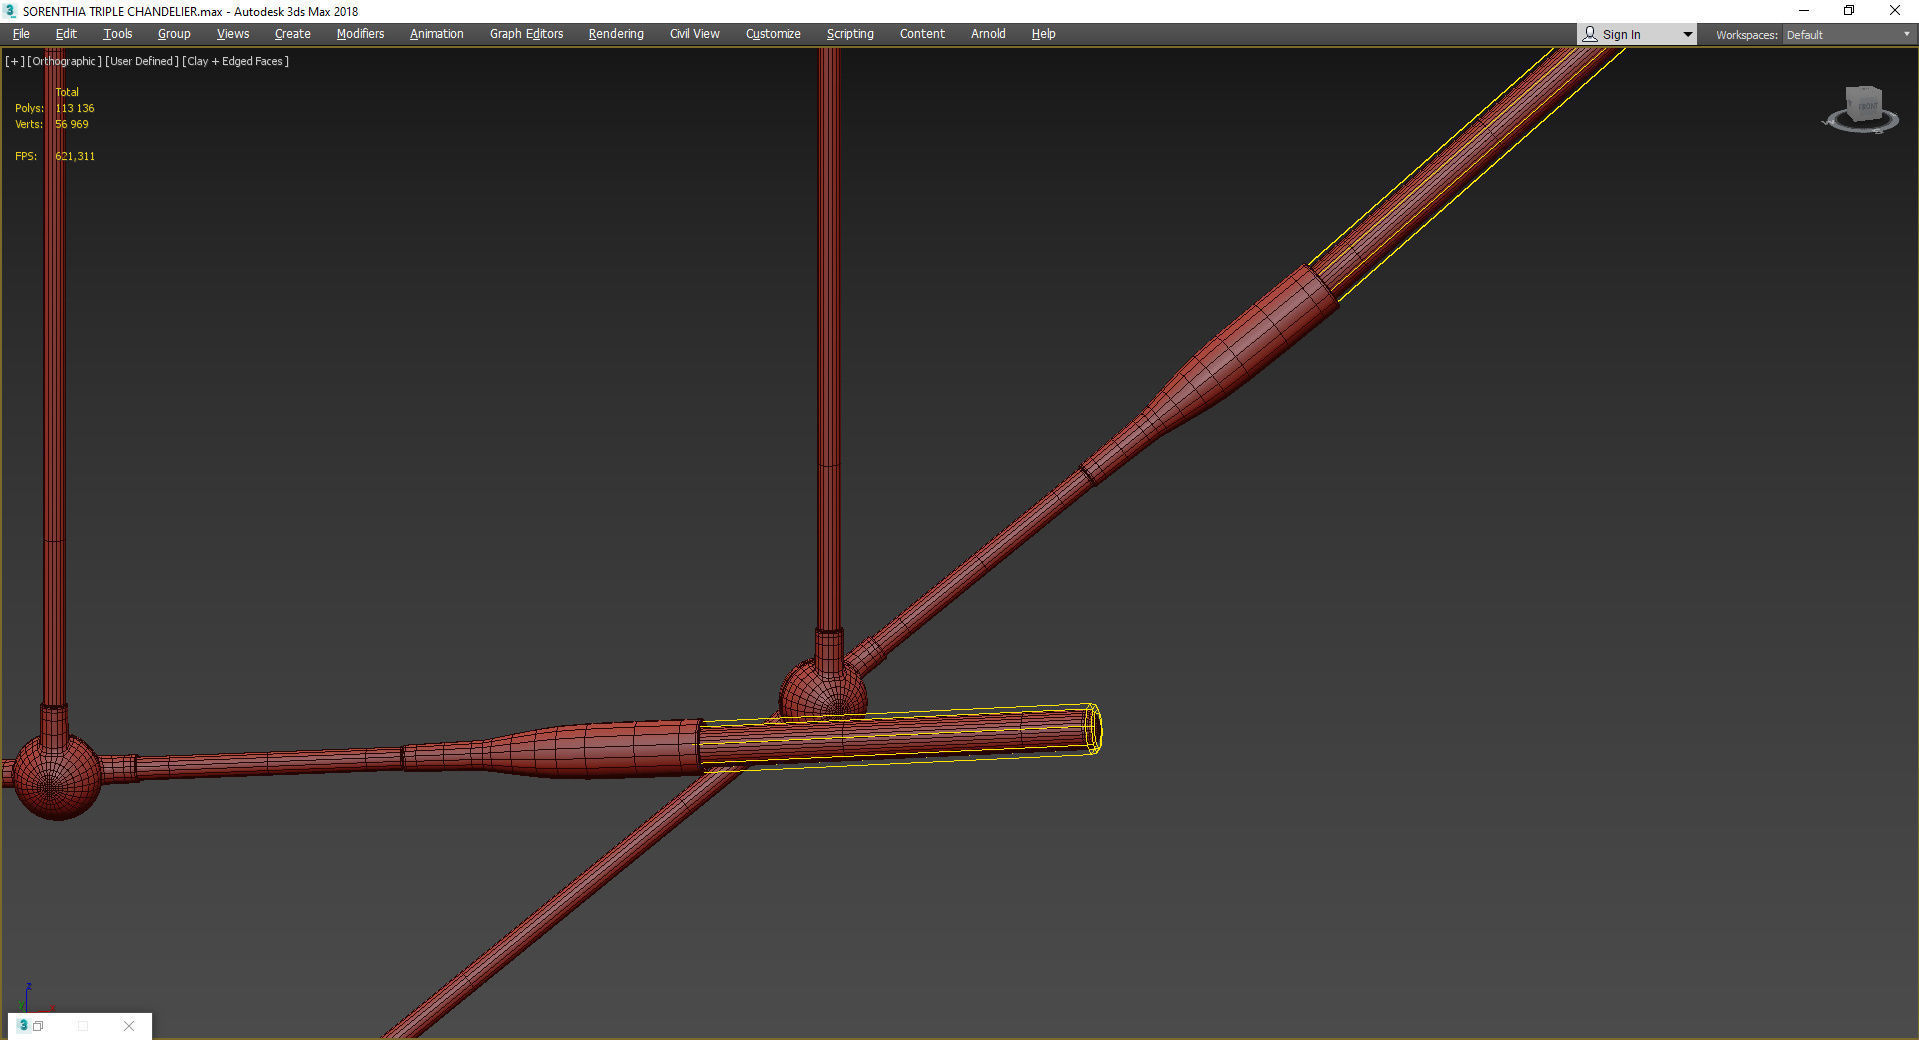
Task: Open the viewport [+] general menu
Action: tap(15, 61)
